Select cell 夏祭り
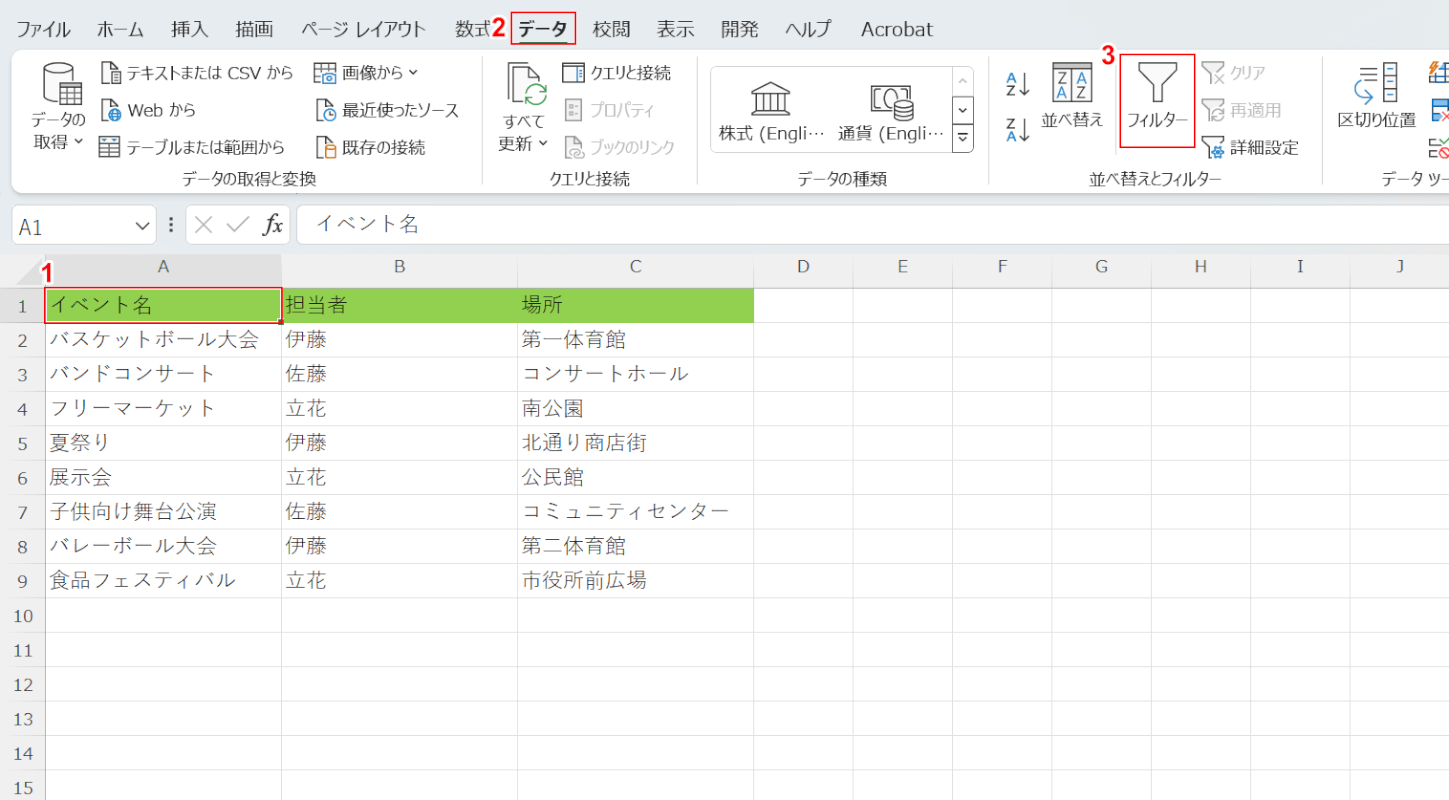This screenshot has width=1449, height=800. [163, 443]
